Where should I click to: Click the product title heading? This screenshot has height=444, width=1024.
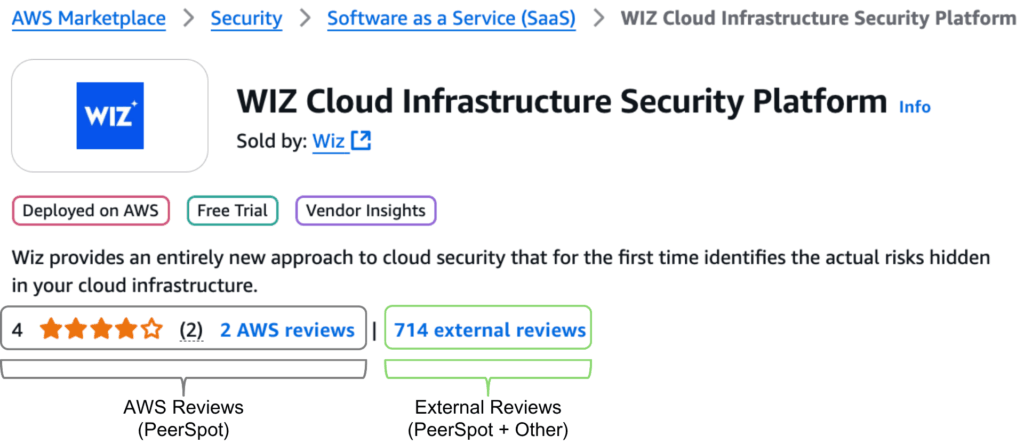[562, 101]
